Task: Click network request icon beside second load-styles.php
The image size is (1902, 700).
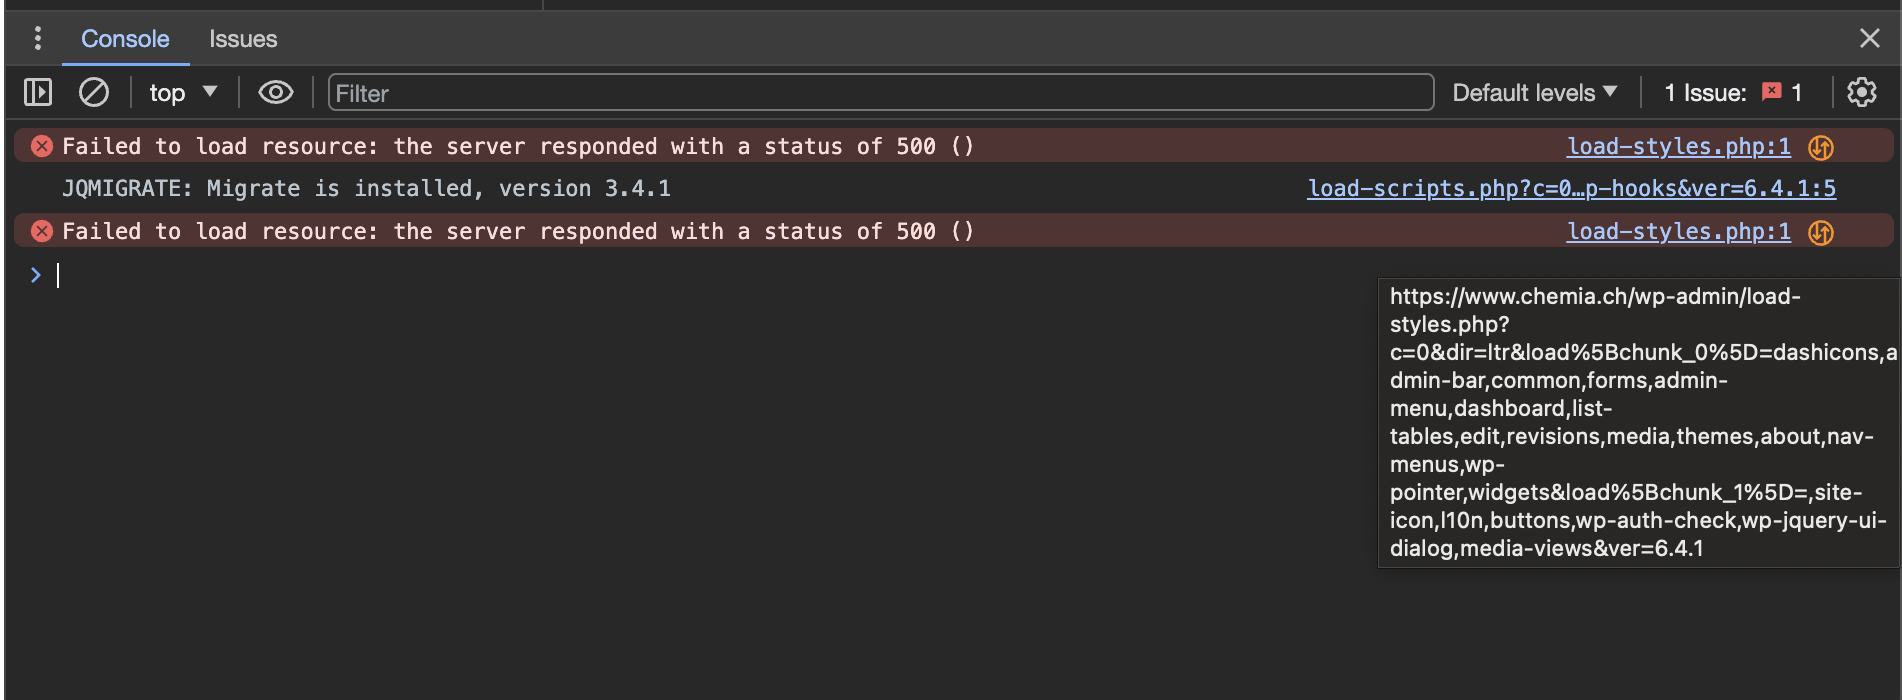Action: 1821,233
